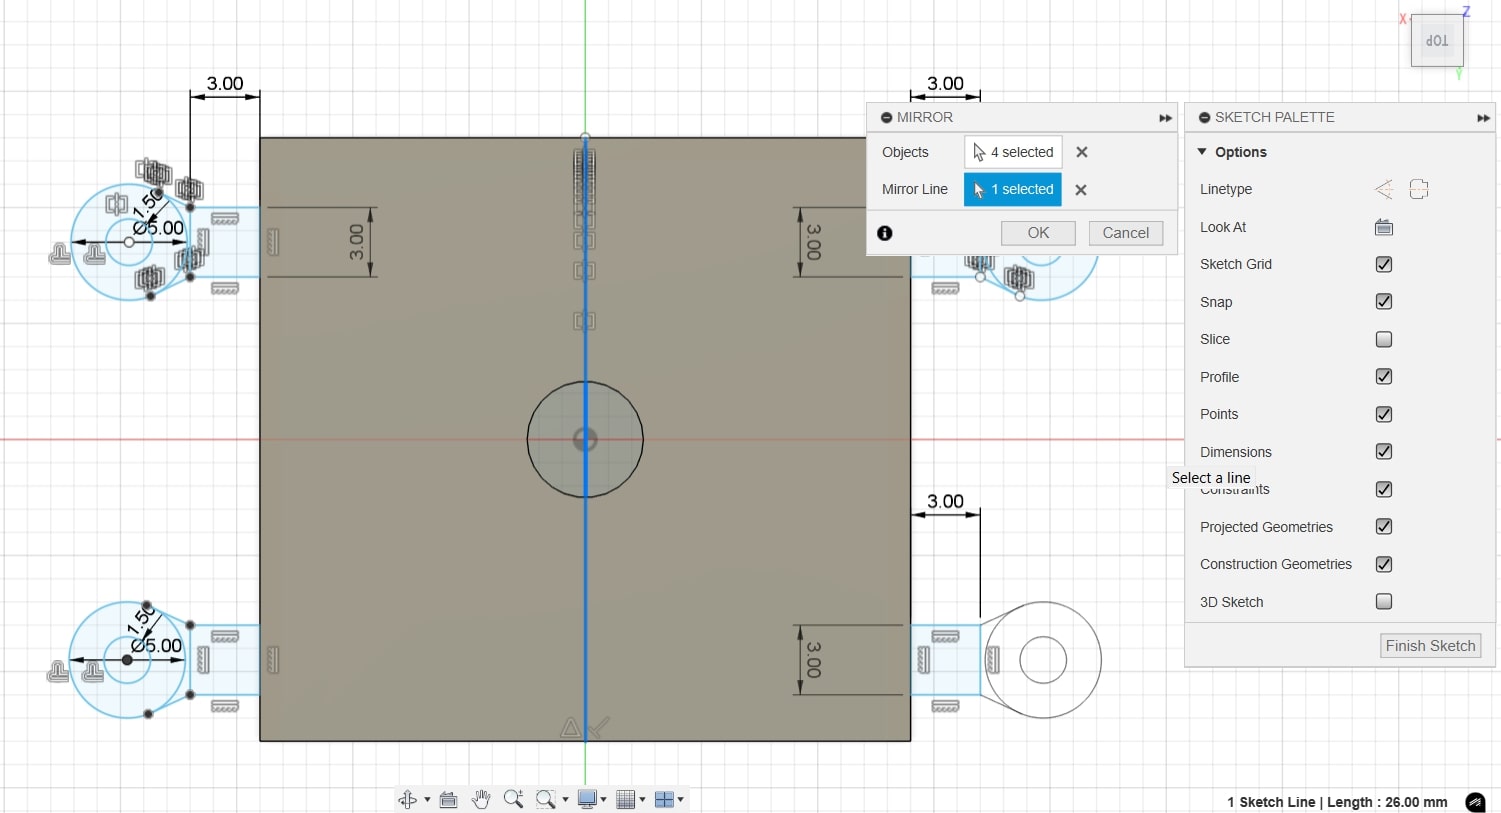Open the Orbit tool dropdown arrow
This screenshot has width=1501, height=813.
coord(427,800)
